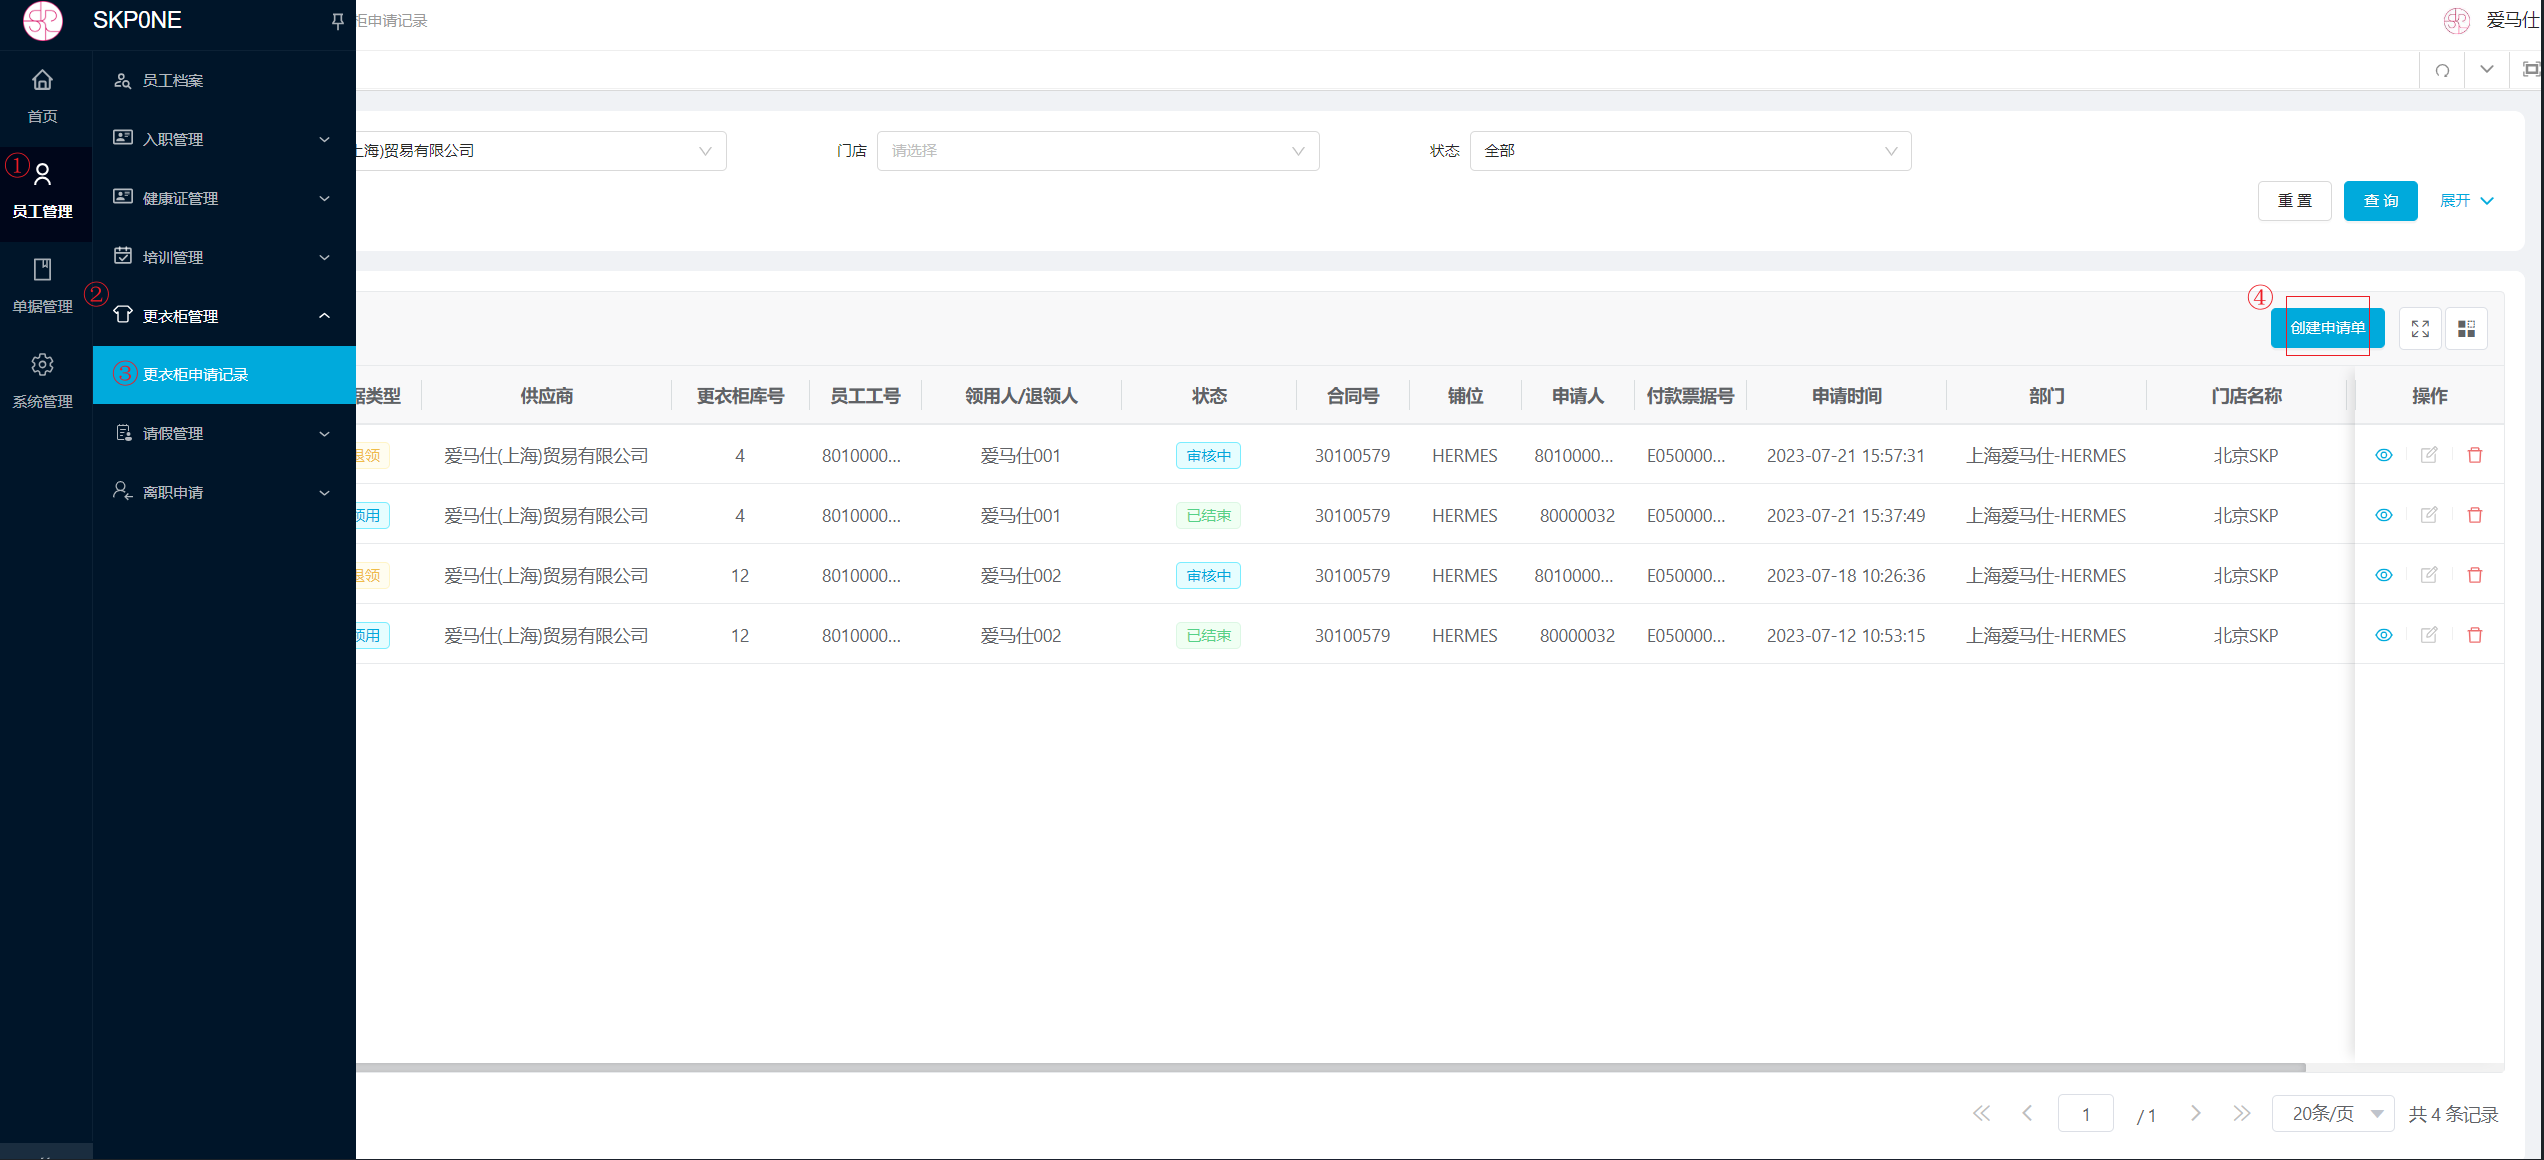Delete the 2023-07-18 10:26:36 record
Viewport: 2544px width, 1160px height.
pyautogui.click(x=2475, y=575)
